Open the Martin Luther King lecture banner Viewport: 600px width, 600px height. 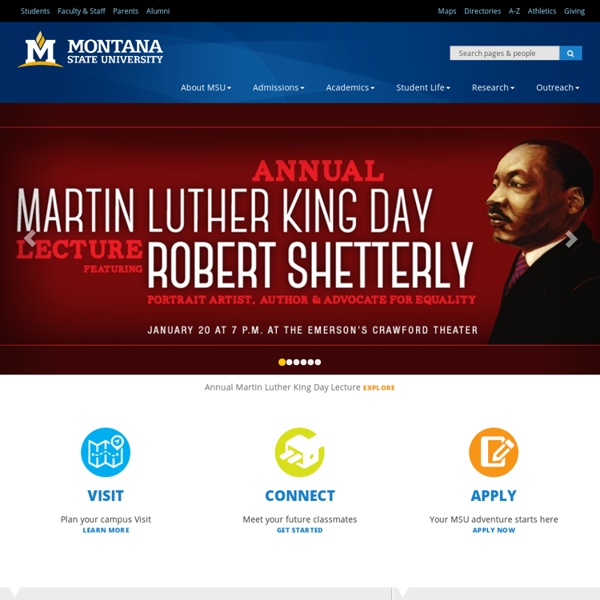pos(300,238)
